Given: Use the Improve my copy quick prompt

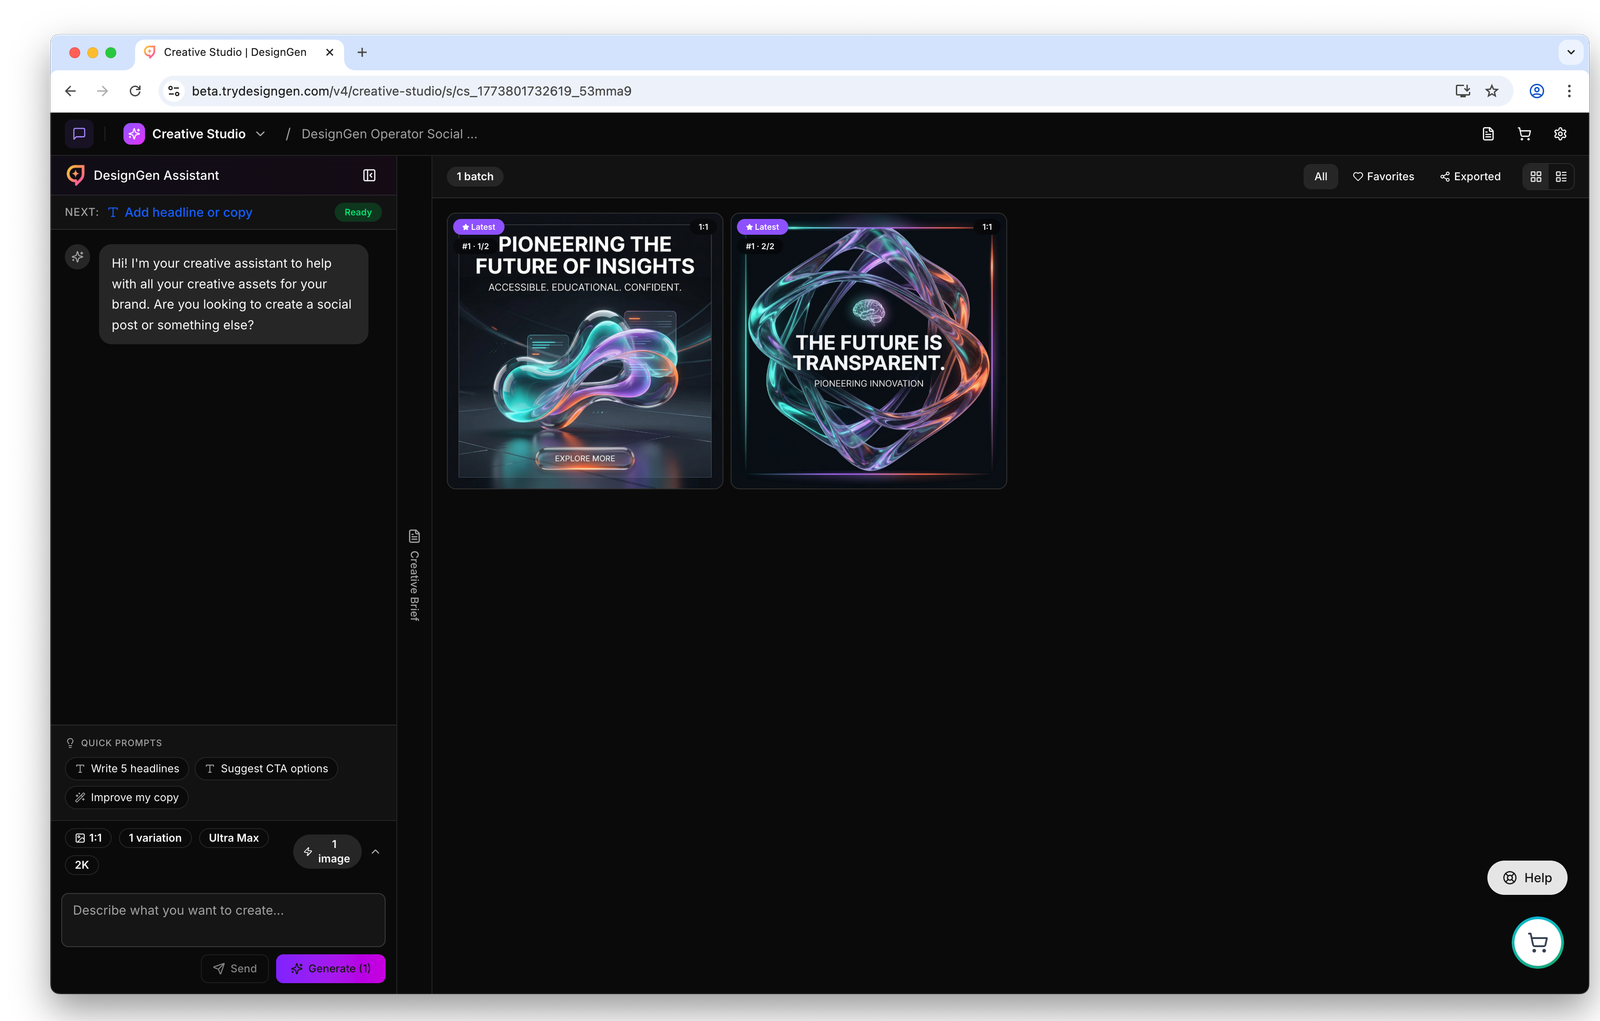Looking at the screenshot, I should 127,798.
